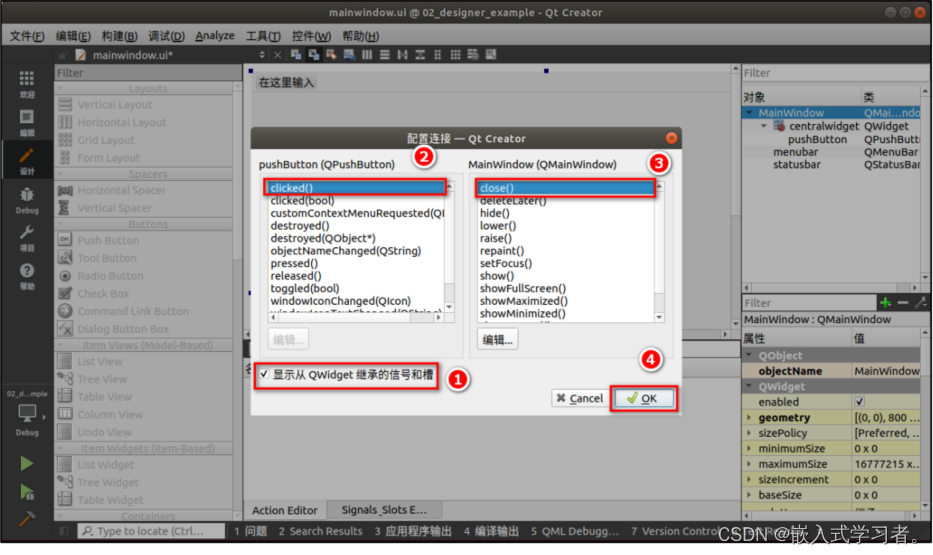The image size is (933, 555).
Task: Open the Analyze menu
Action: click(215, 36)
